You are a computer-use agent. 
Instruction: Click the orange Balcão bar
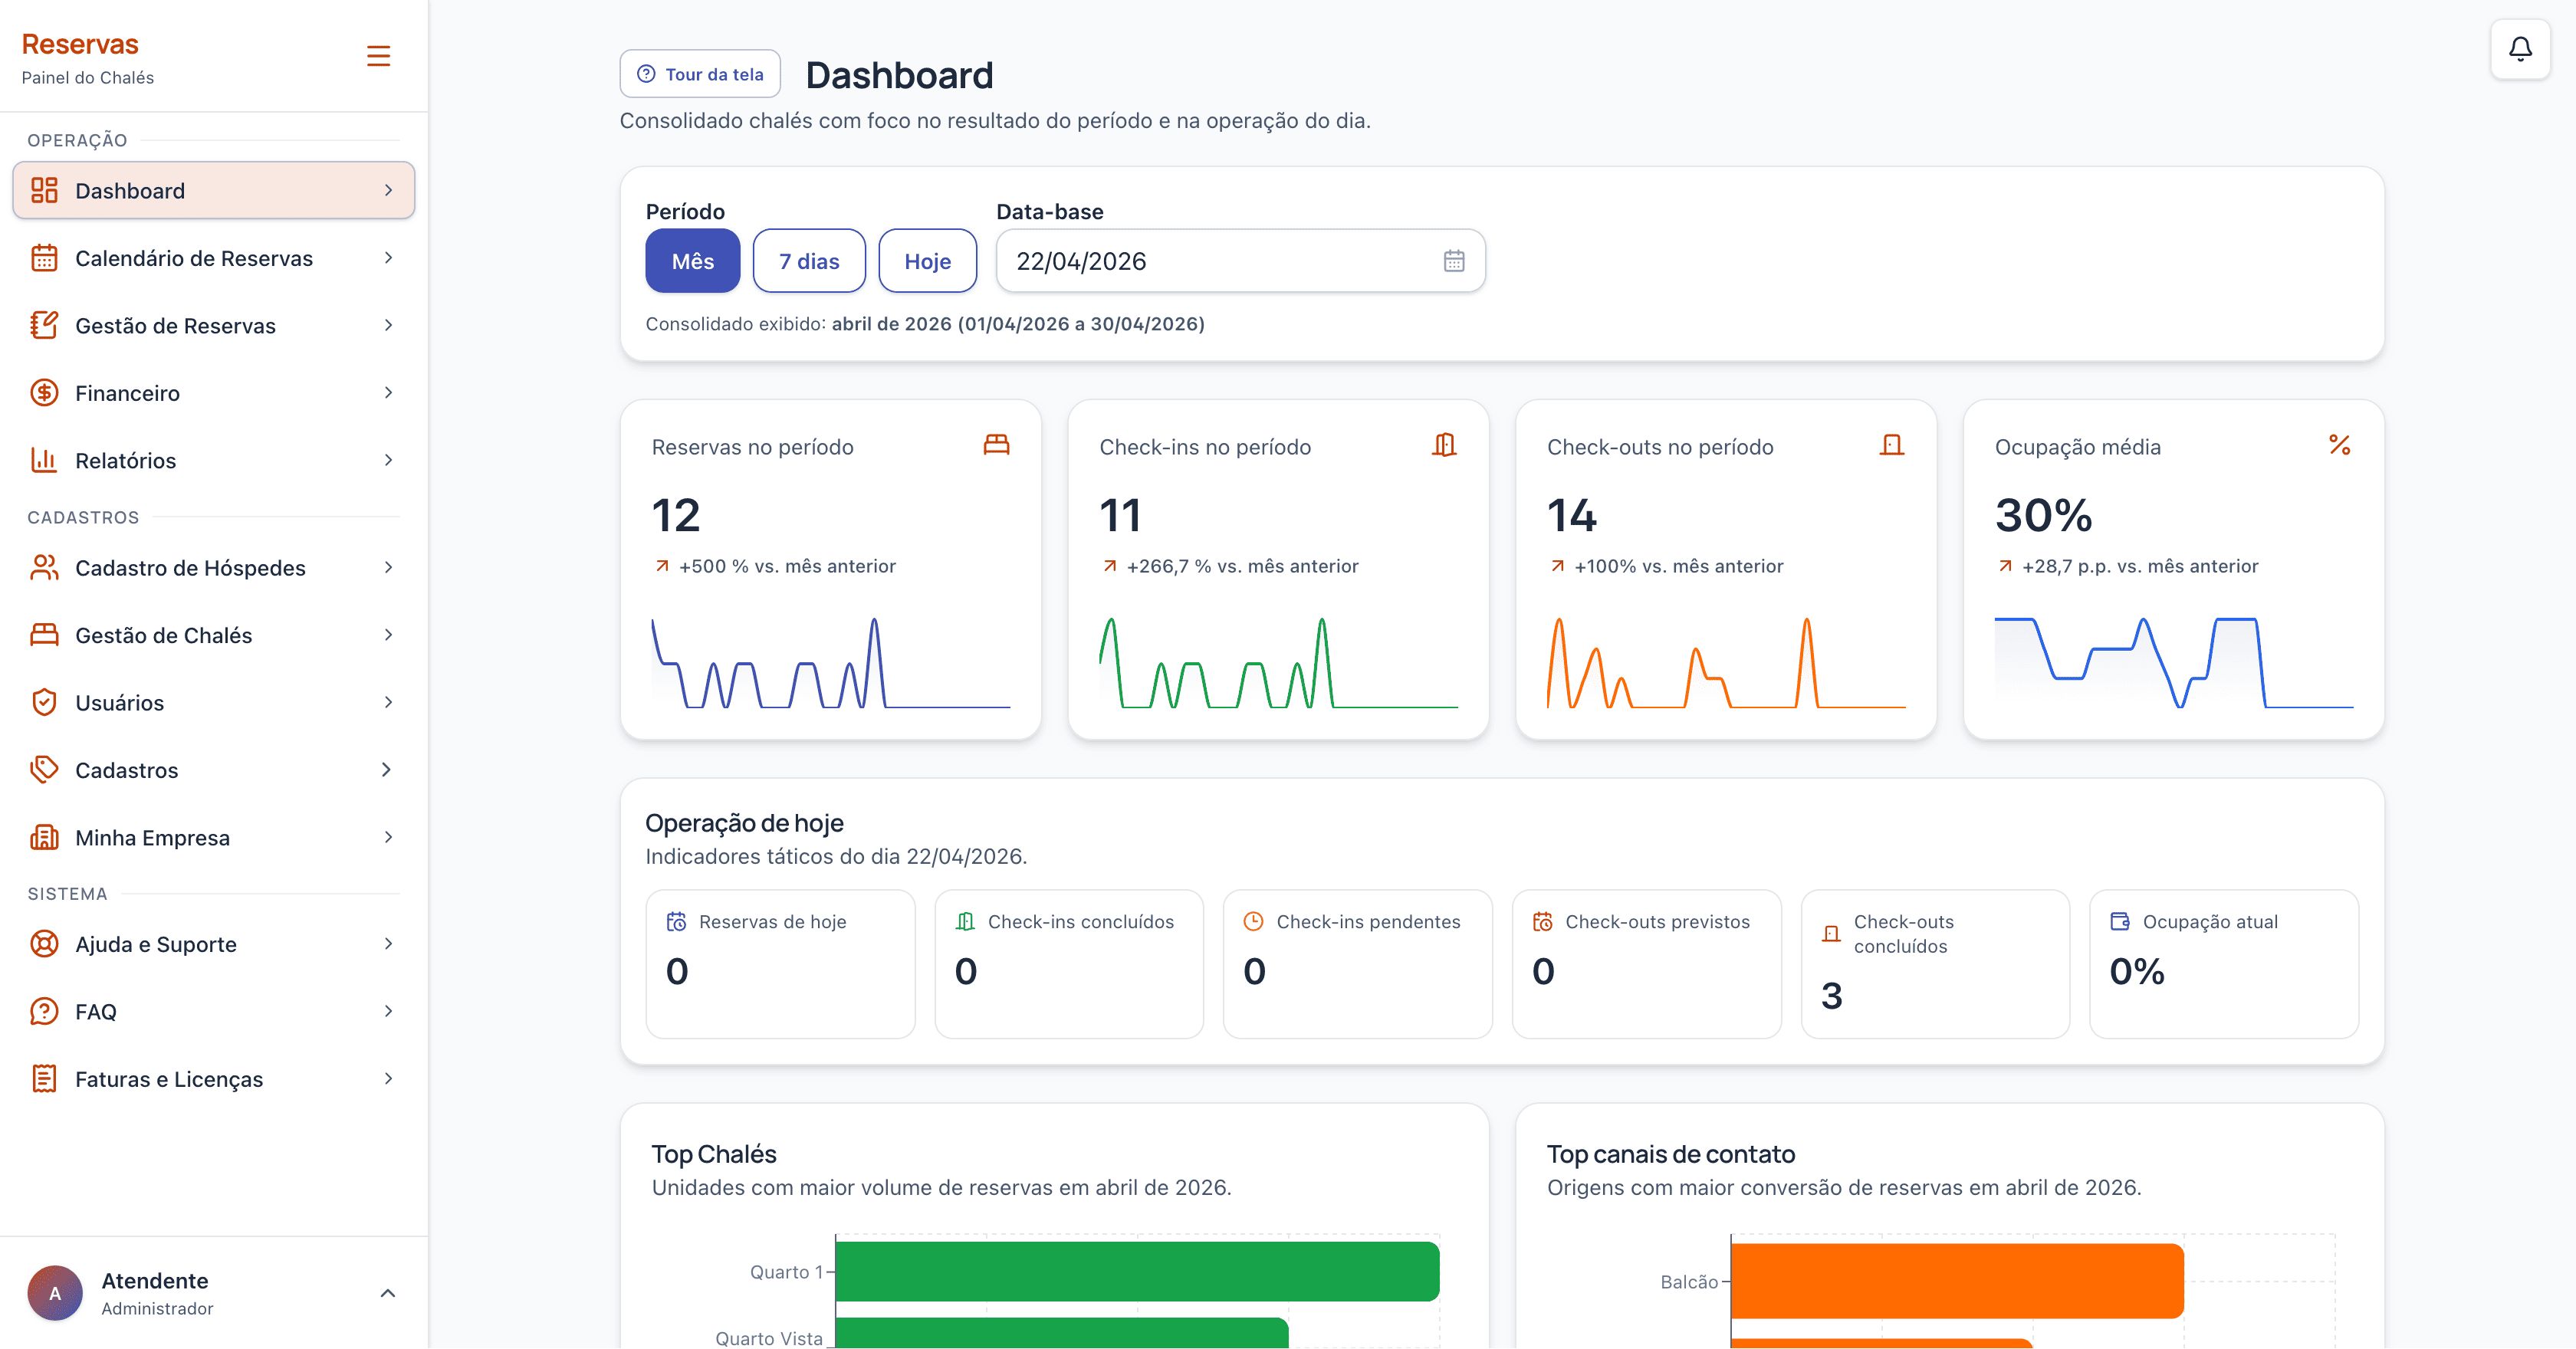point(1957,1281)
